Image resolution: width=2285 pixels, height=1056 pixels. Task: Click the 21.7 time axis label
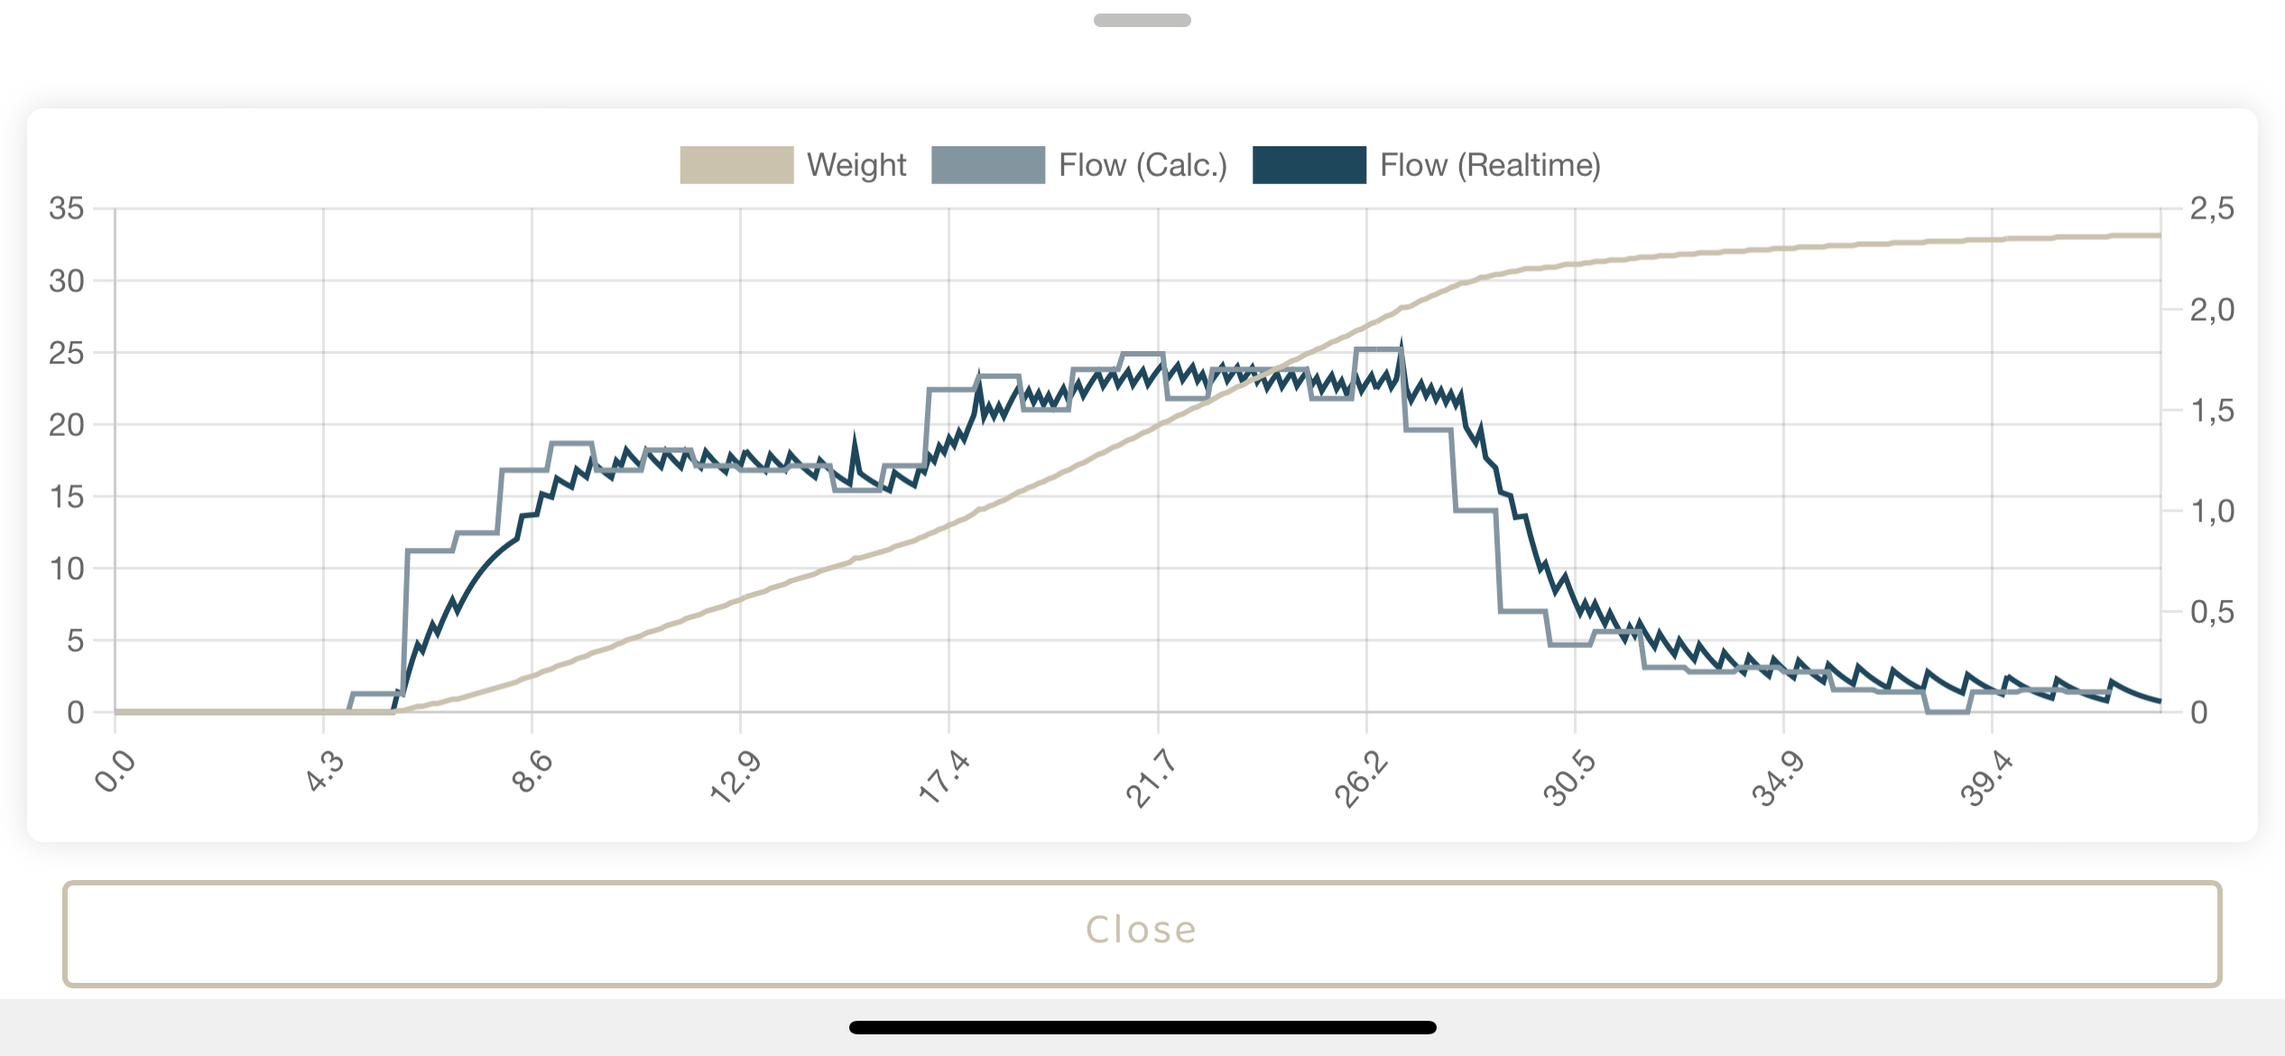pos(1153,778)
